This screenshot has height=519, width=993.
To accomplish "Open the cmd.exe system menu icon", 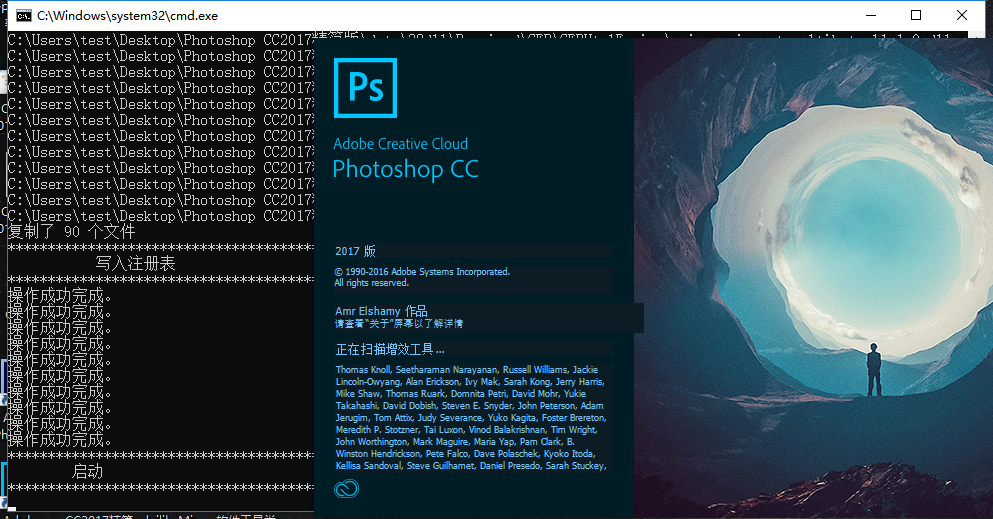I will point(24,15).
